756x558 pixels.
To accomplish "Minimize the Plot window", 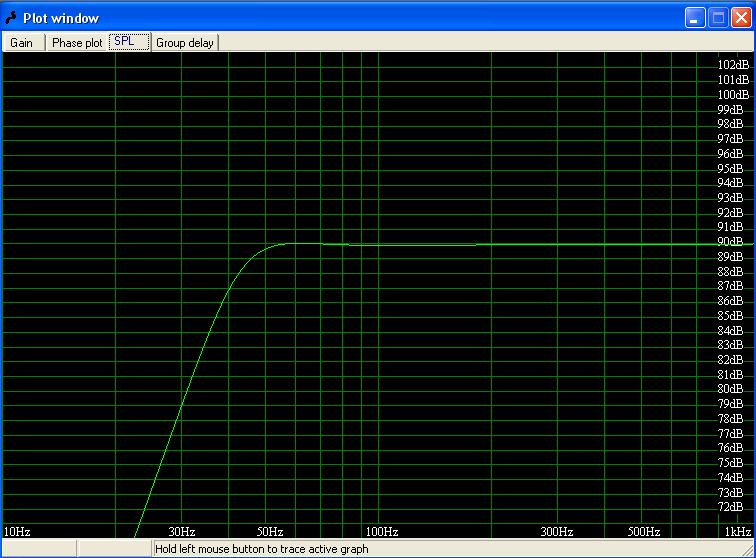I will pyautogui.click(x=695, y=18).
